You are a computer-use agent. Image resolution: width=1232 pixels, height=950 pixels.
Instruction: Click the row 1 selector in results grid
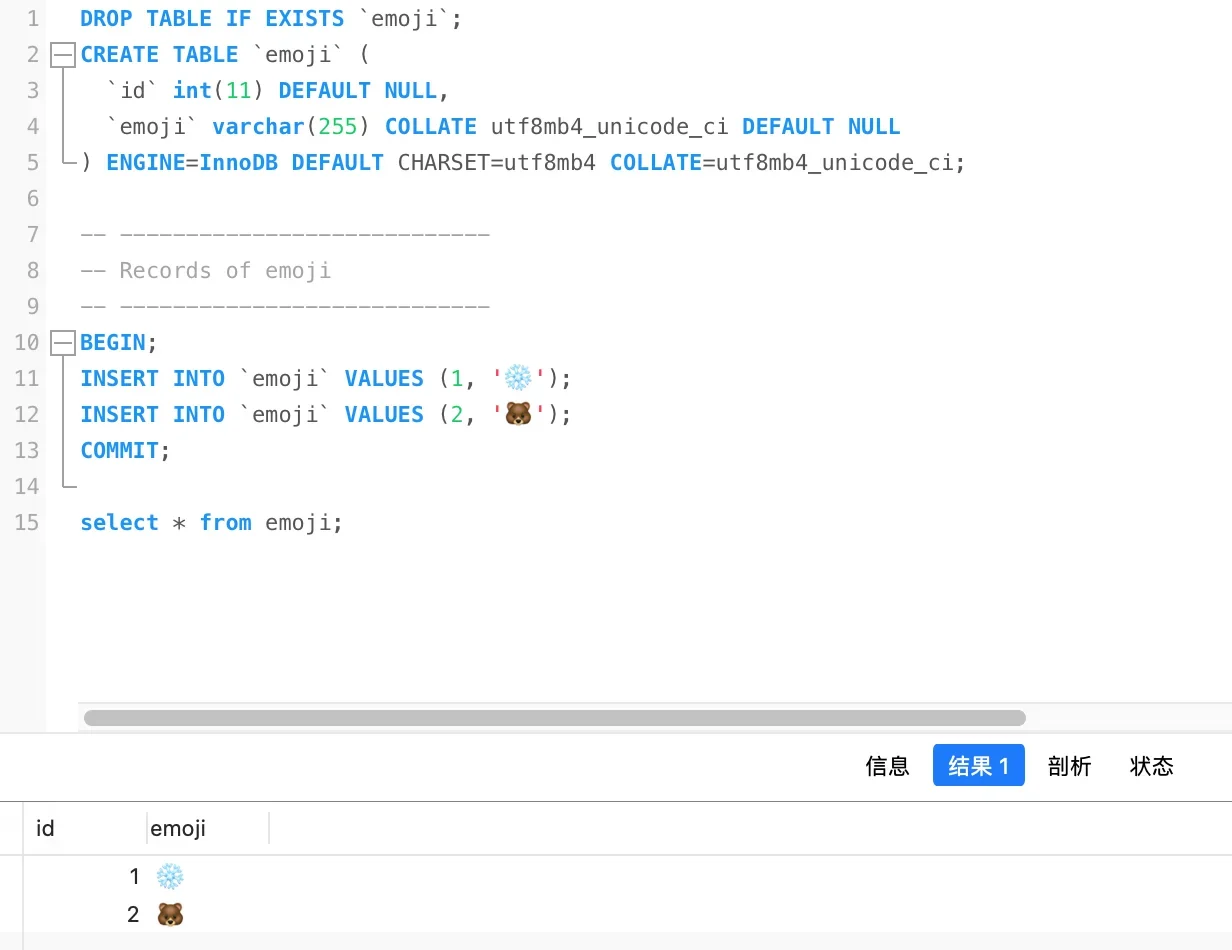pos(12,877)
